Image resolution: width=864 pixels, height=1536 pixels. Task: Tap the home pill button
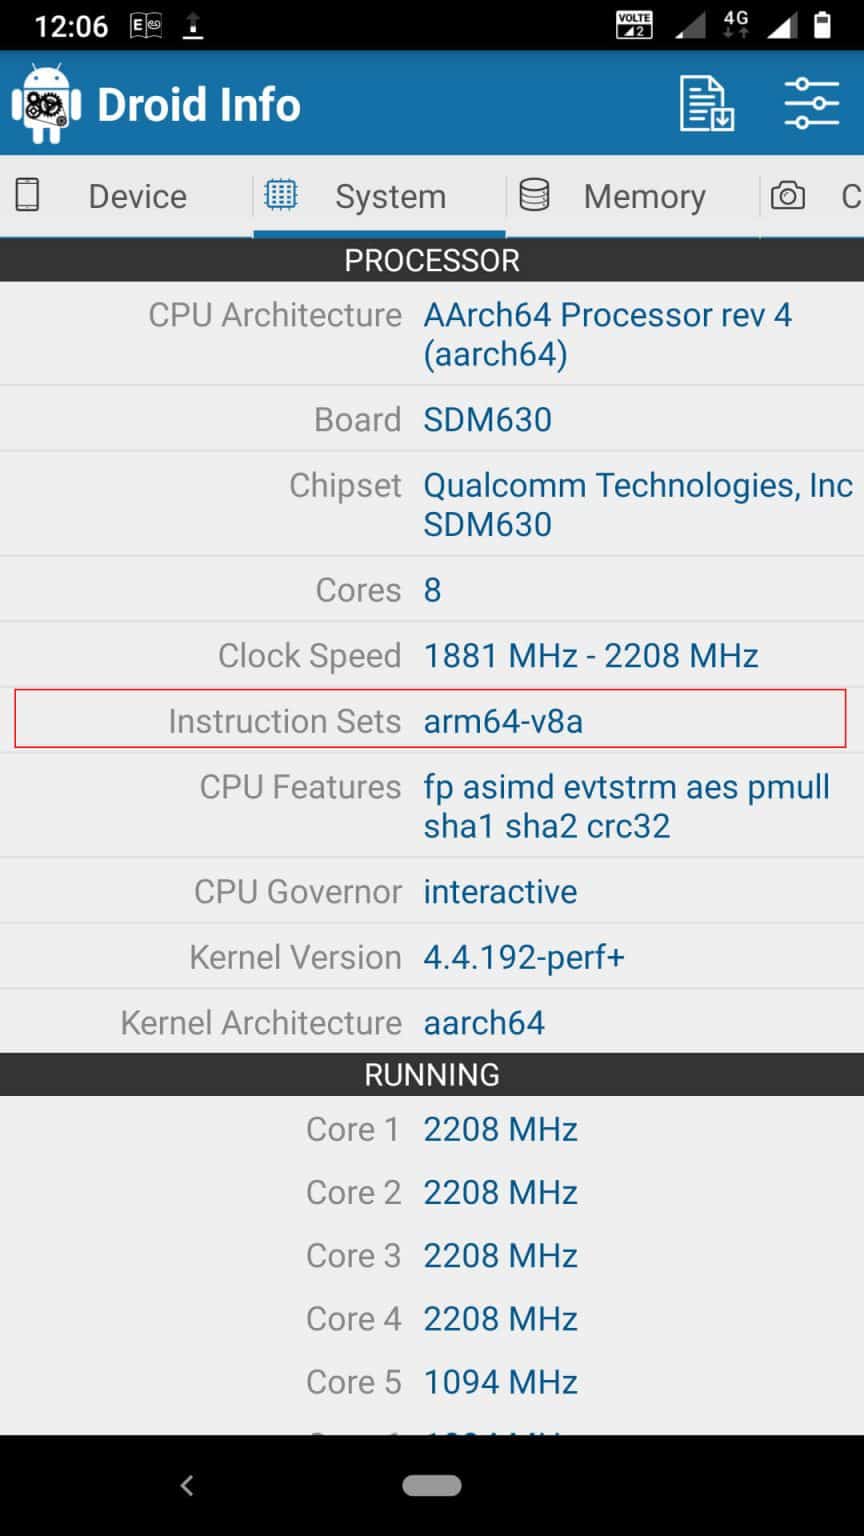pos(432,1486)
